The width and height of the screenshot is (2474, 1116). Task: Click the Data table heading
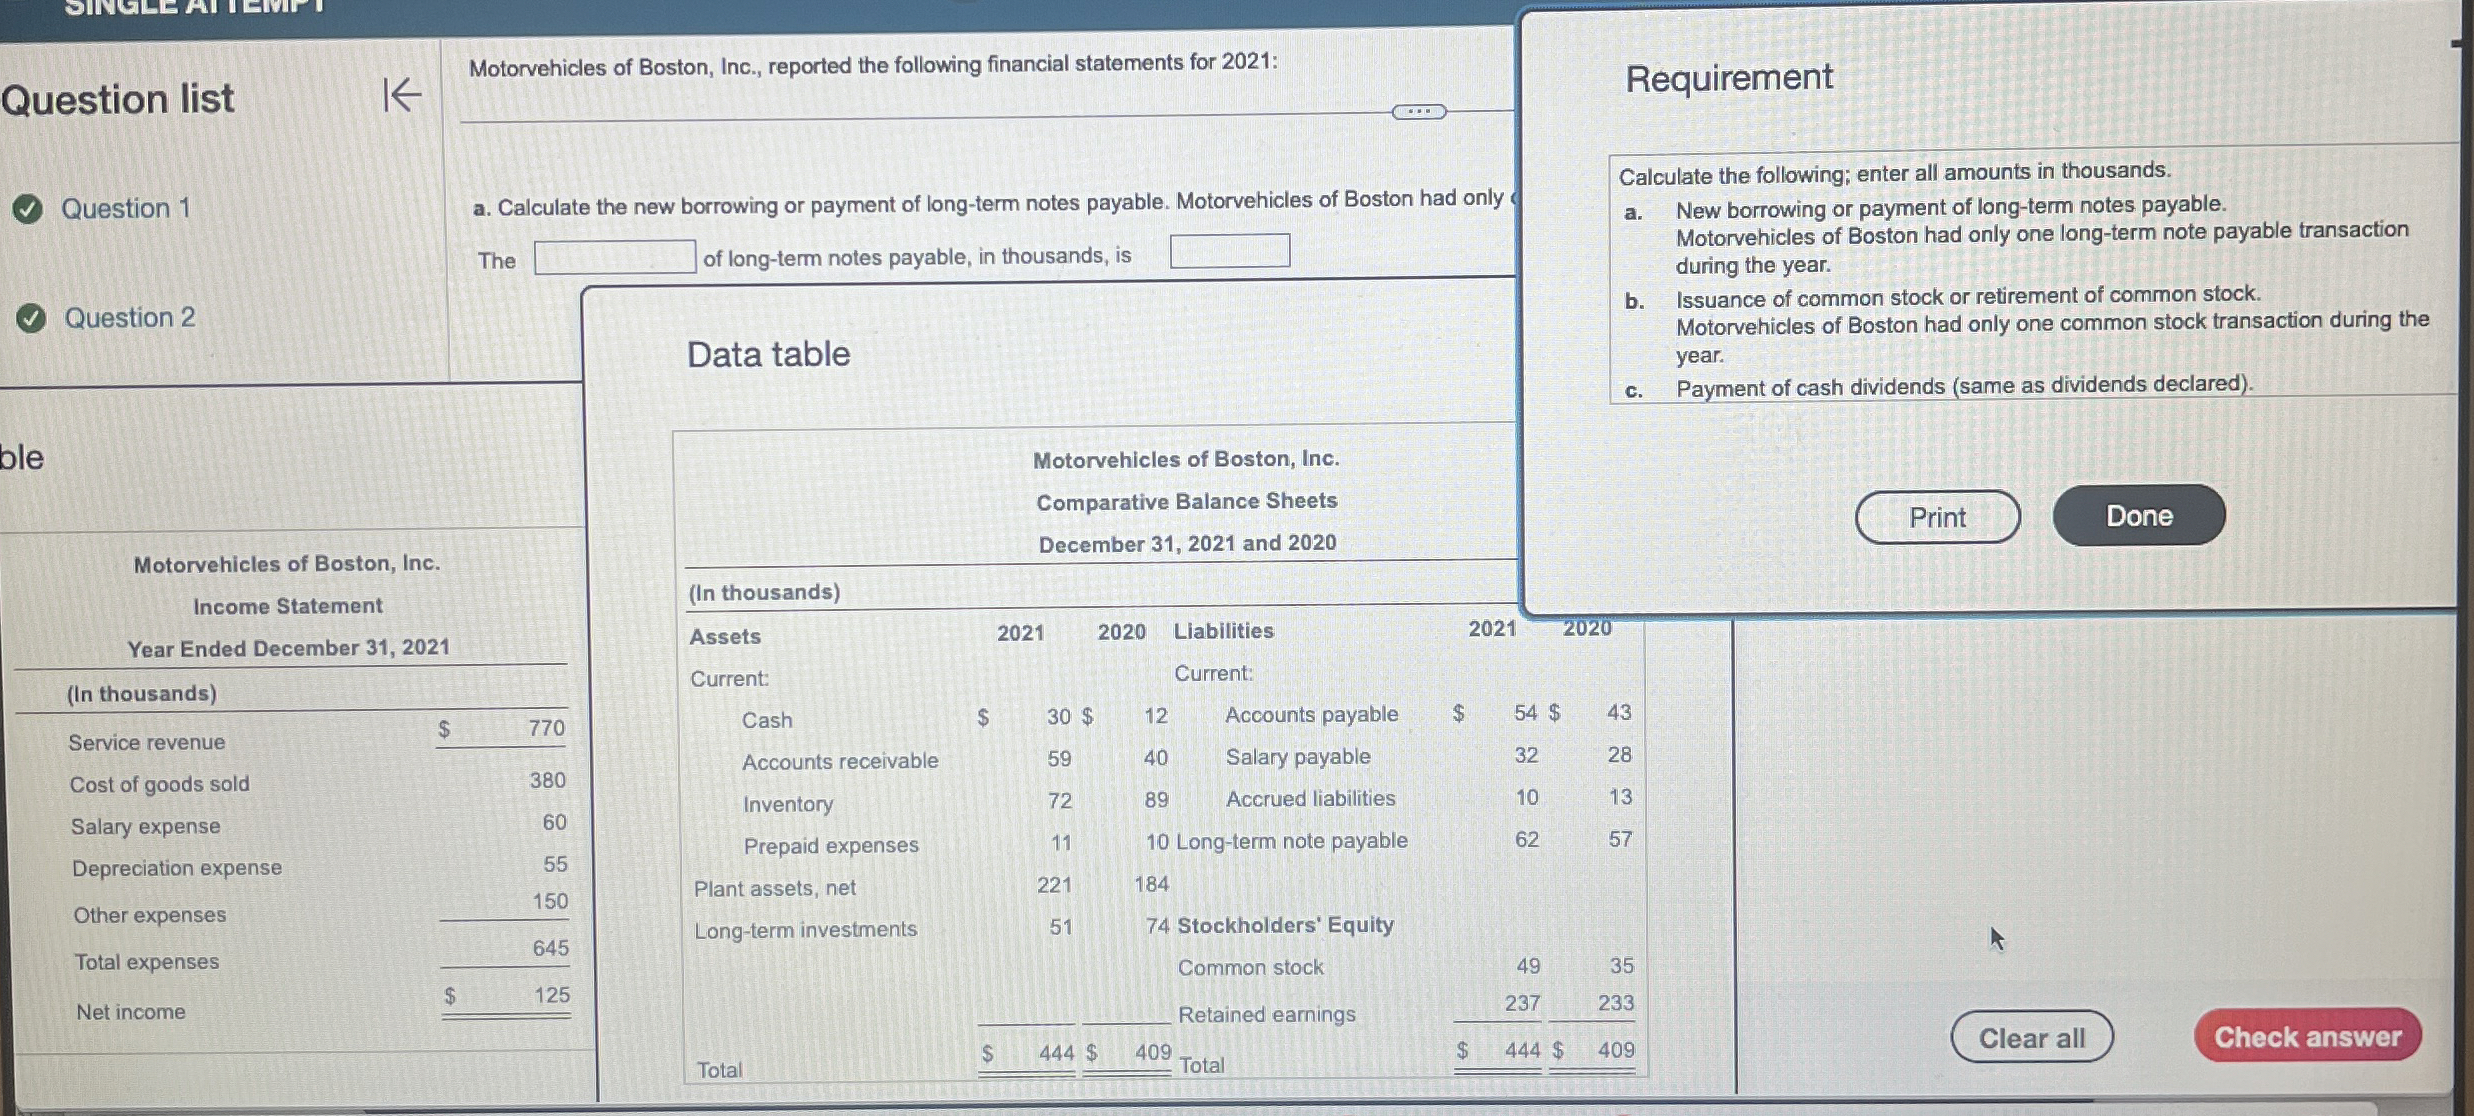click(768, 354)
